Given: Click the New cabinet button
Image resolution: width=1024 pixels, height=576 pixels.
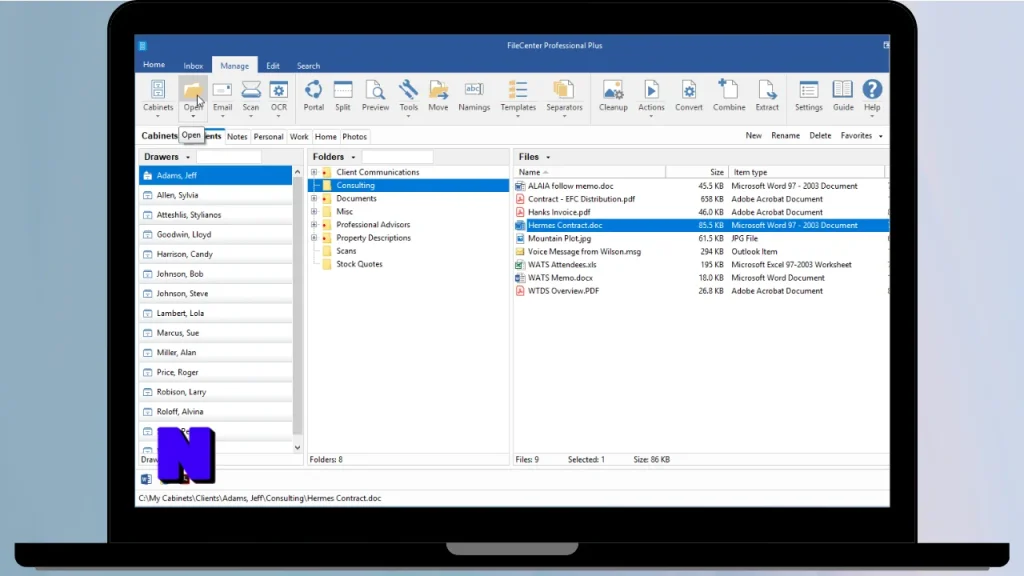Looking at the screenshot, I should click(754, 136).
